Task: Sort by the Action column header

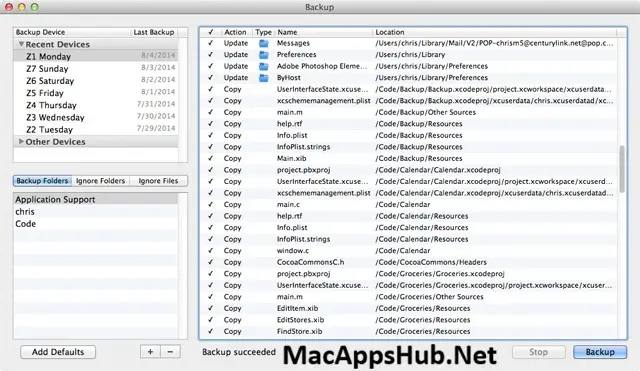Action: (x=235, y=32)
